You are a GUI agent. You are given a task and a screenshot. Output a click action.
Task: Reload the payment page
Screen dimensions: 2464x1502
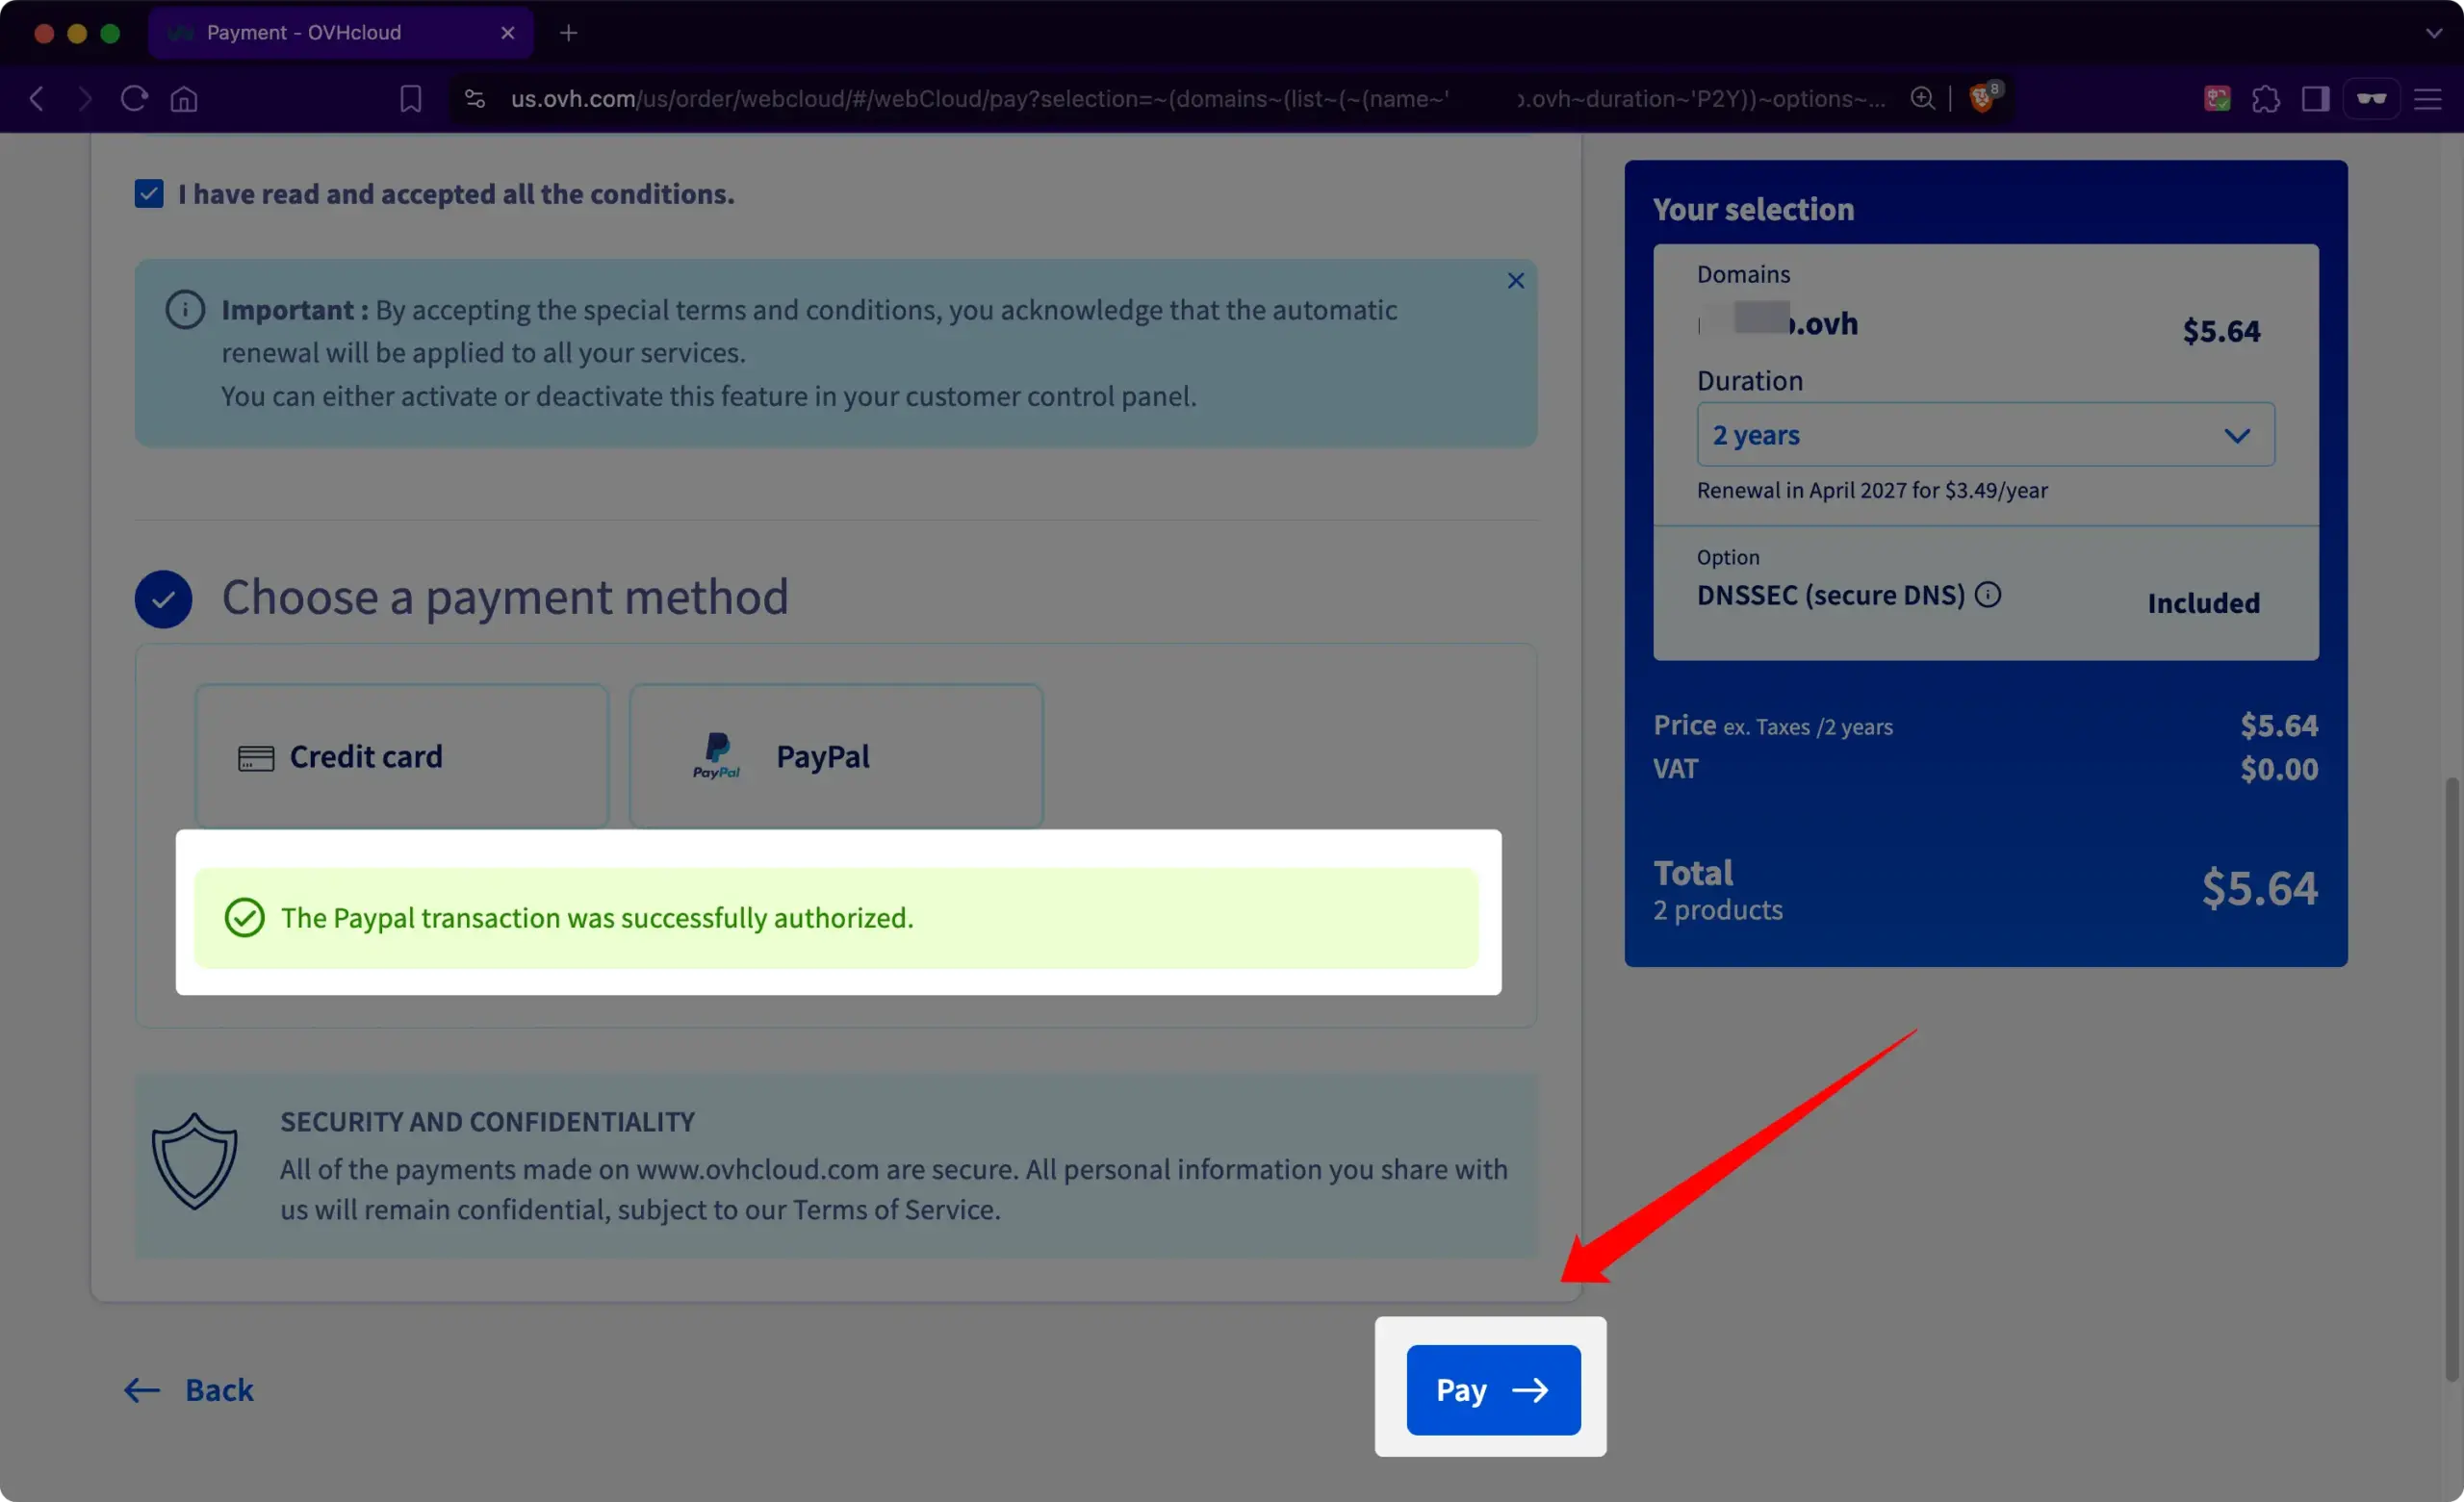click(134, 98)
